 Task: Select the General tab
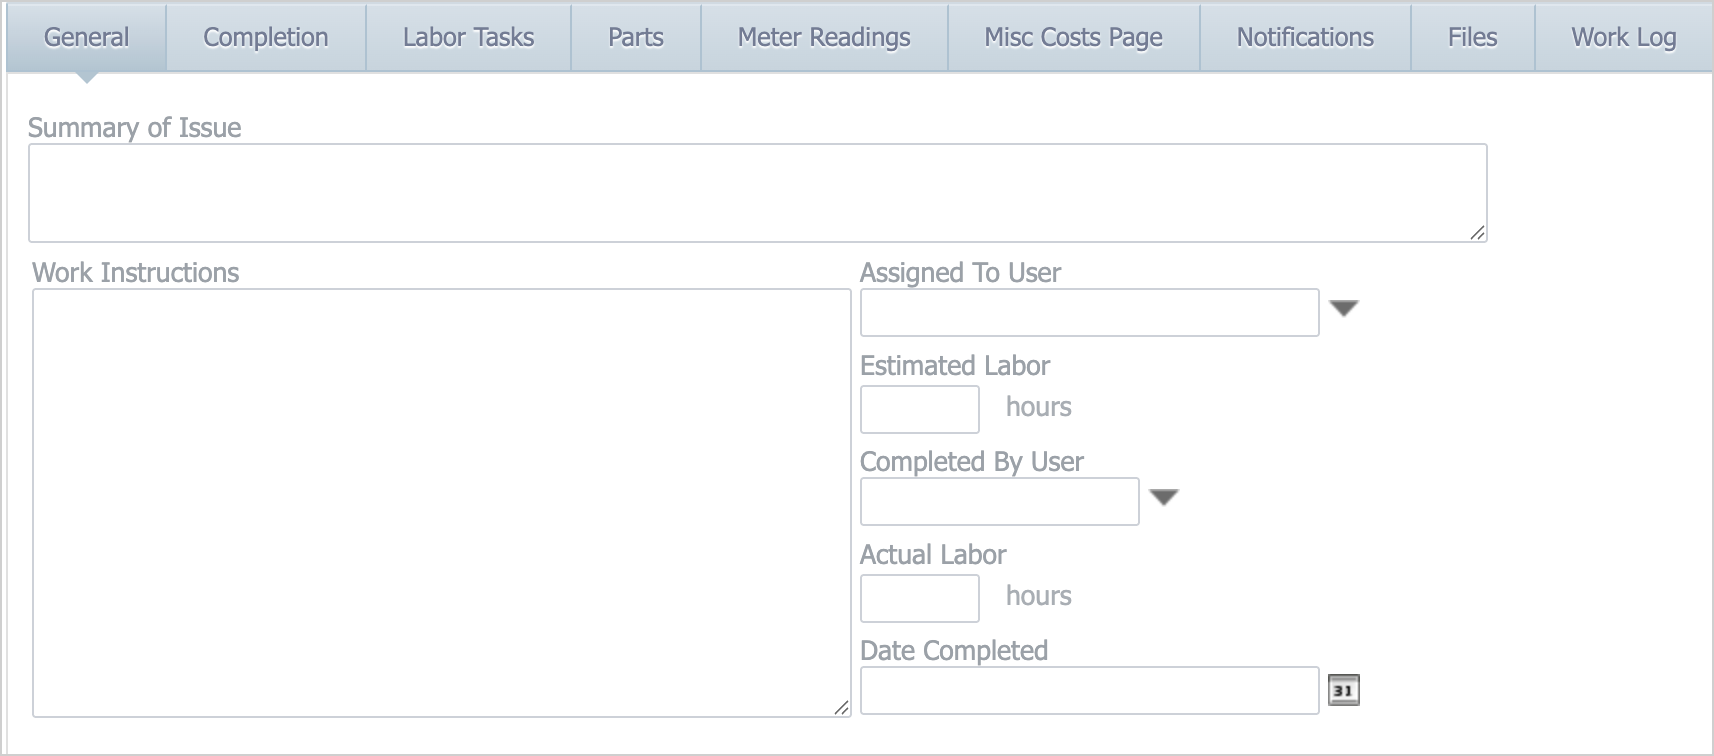[86, 37]
